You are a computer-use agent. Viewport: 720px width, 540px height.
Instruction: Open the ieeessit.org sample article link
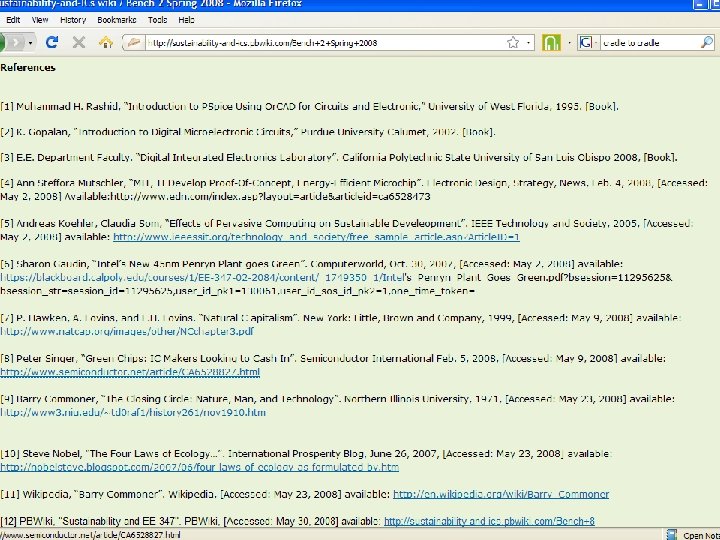click(316, 237)
